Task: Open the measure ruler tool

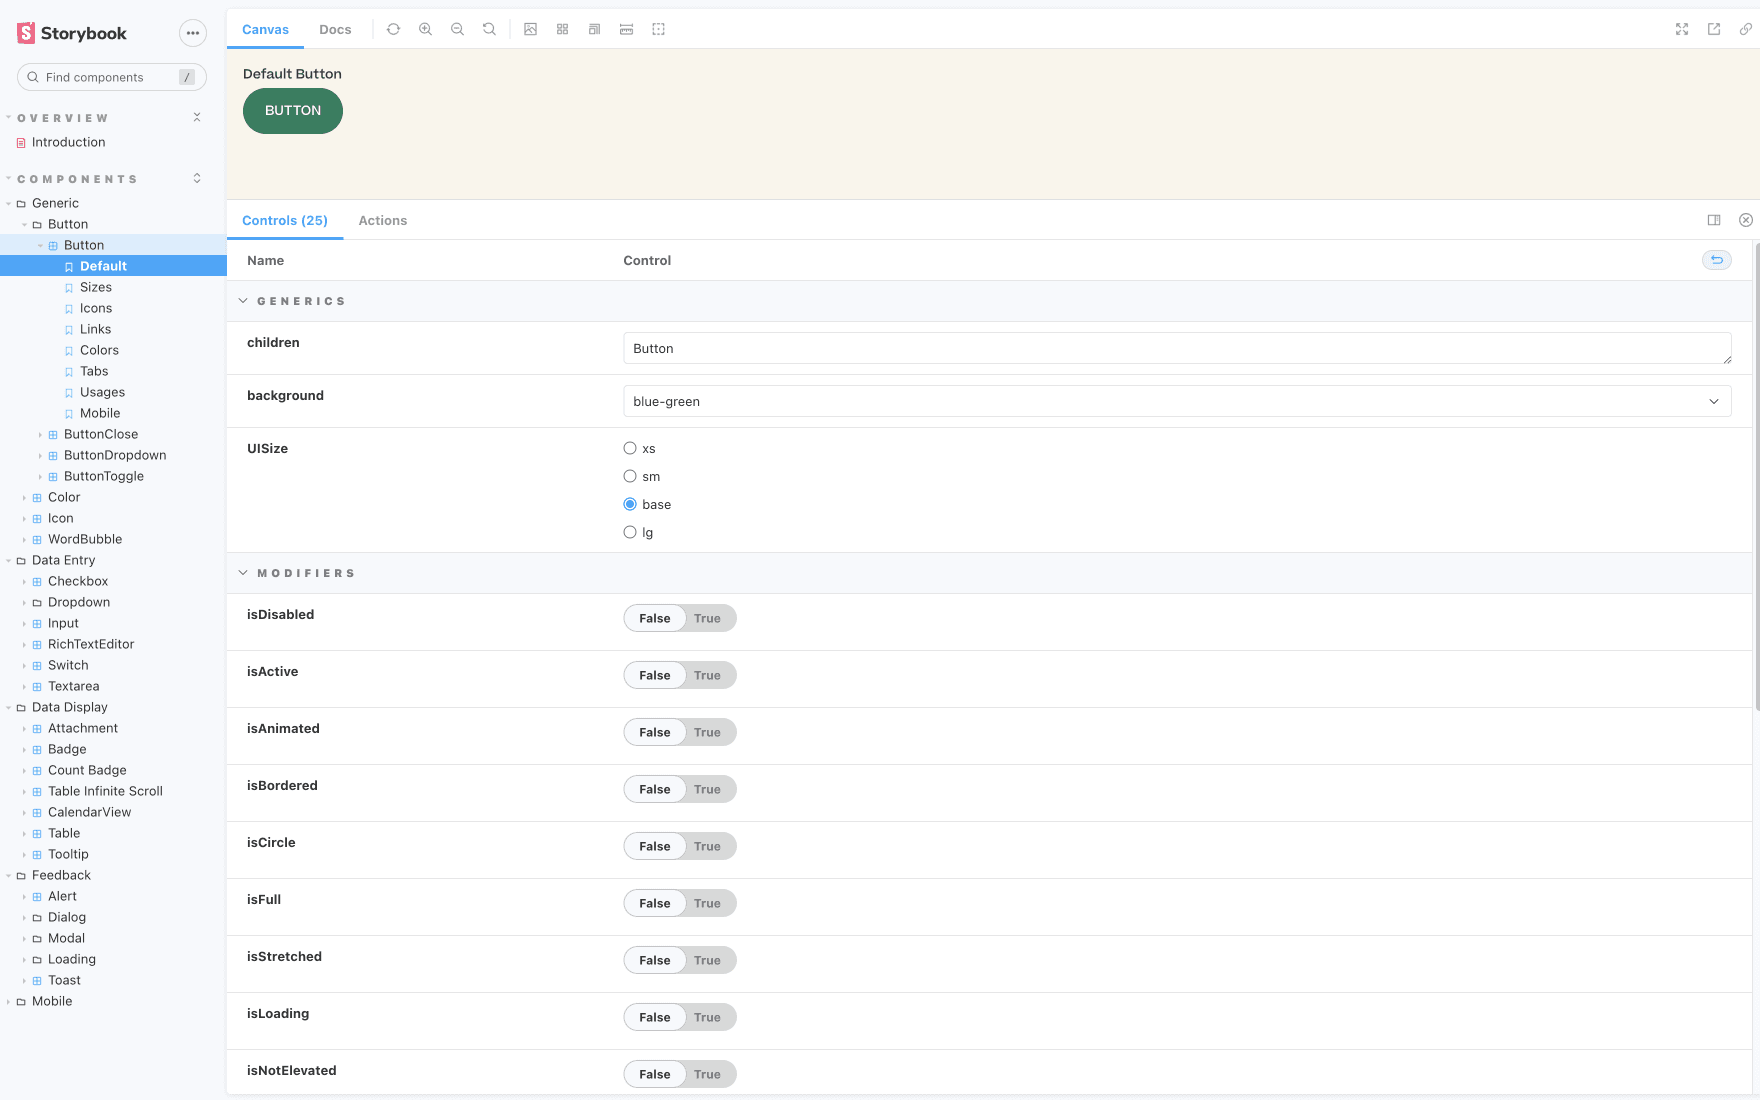Action: 626,29
